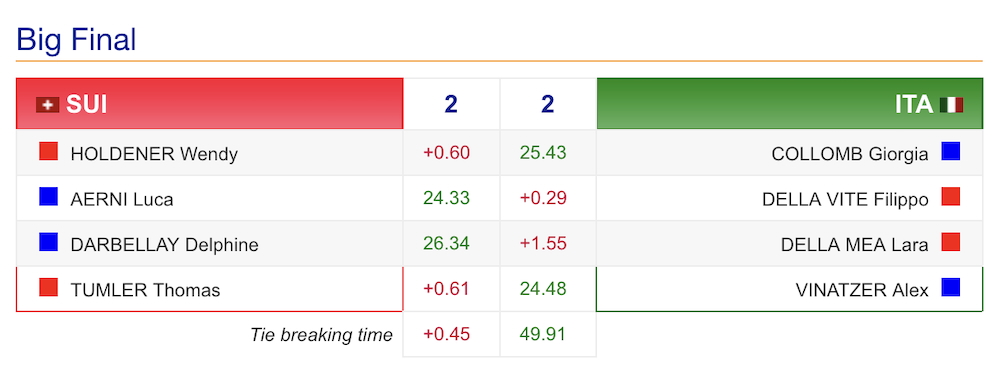Click the Italian flag icon next to ITA
Viewport: 1000px width, 374px height.
coord(952,105)
